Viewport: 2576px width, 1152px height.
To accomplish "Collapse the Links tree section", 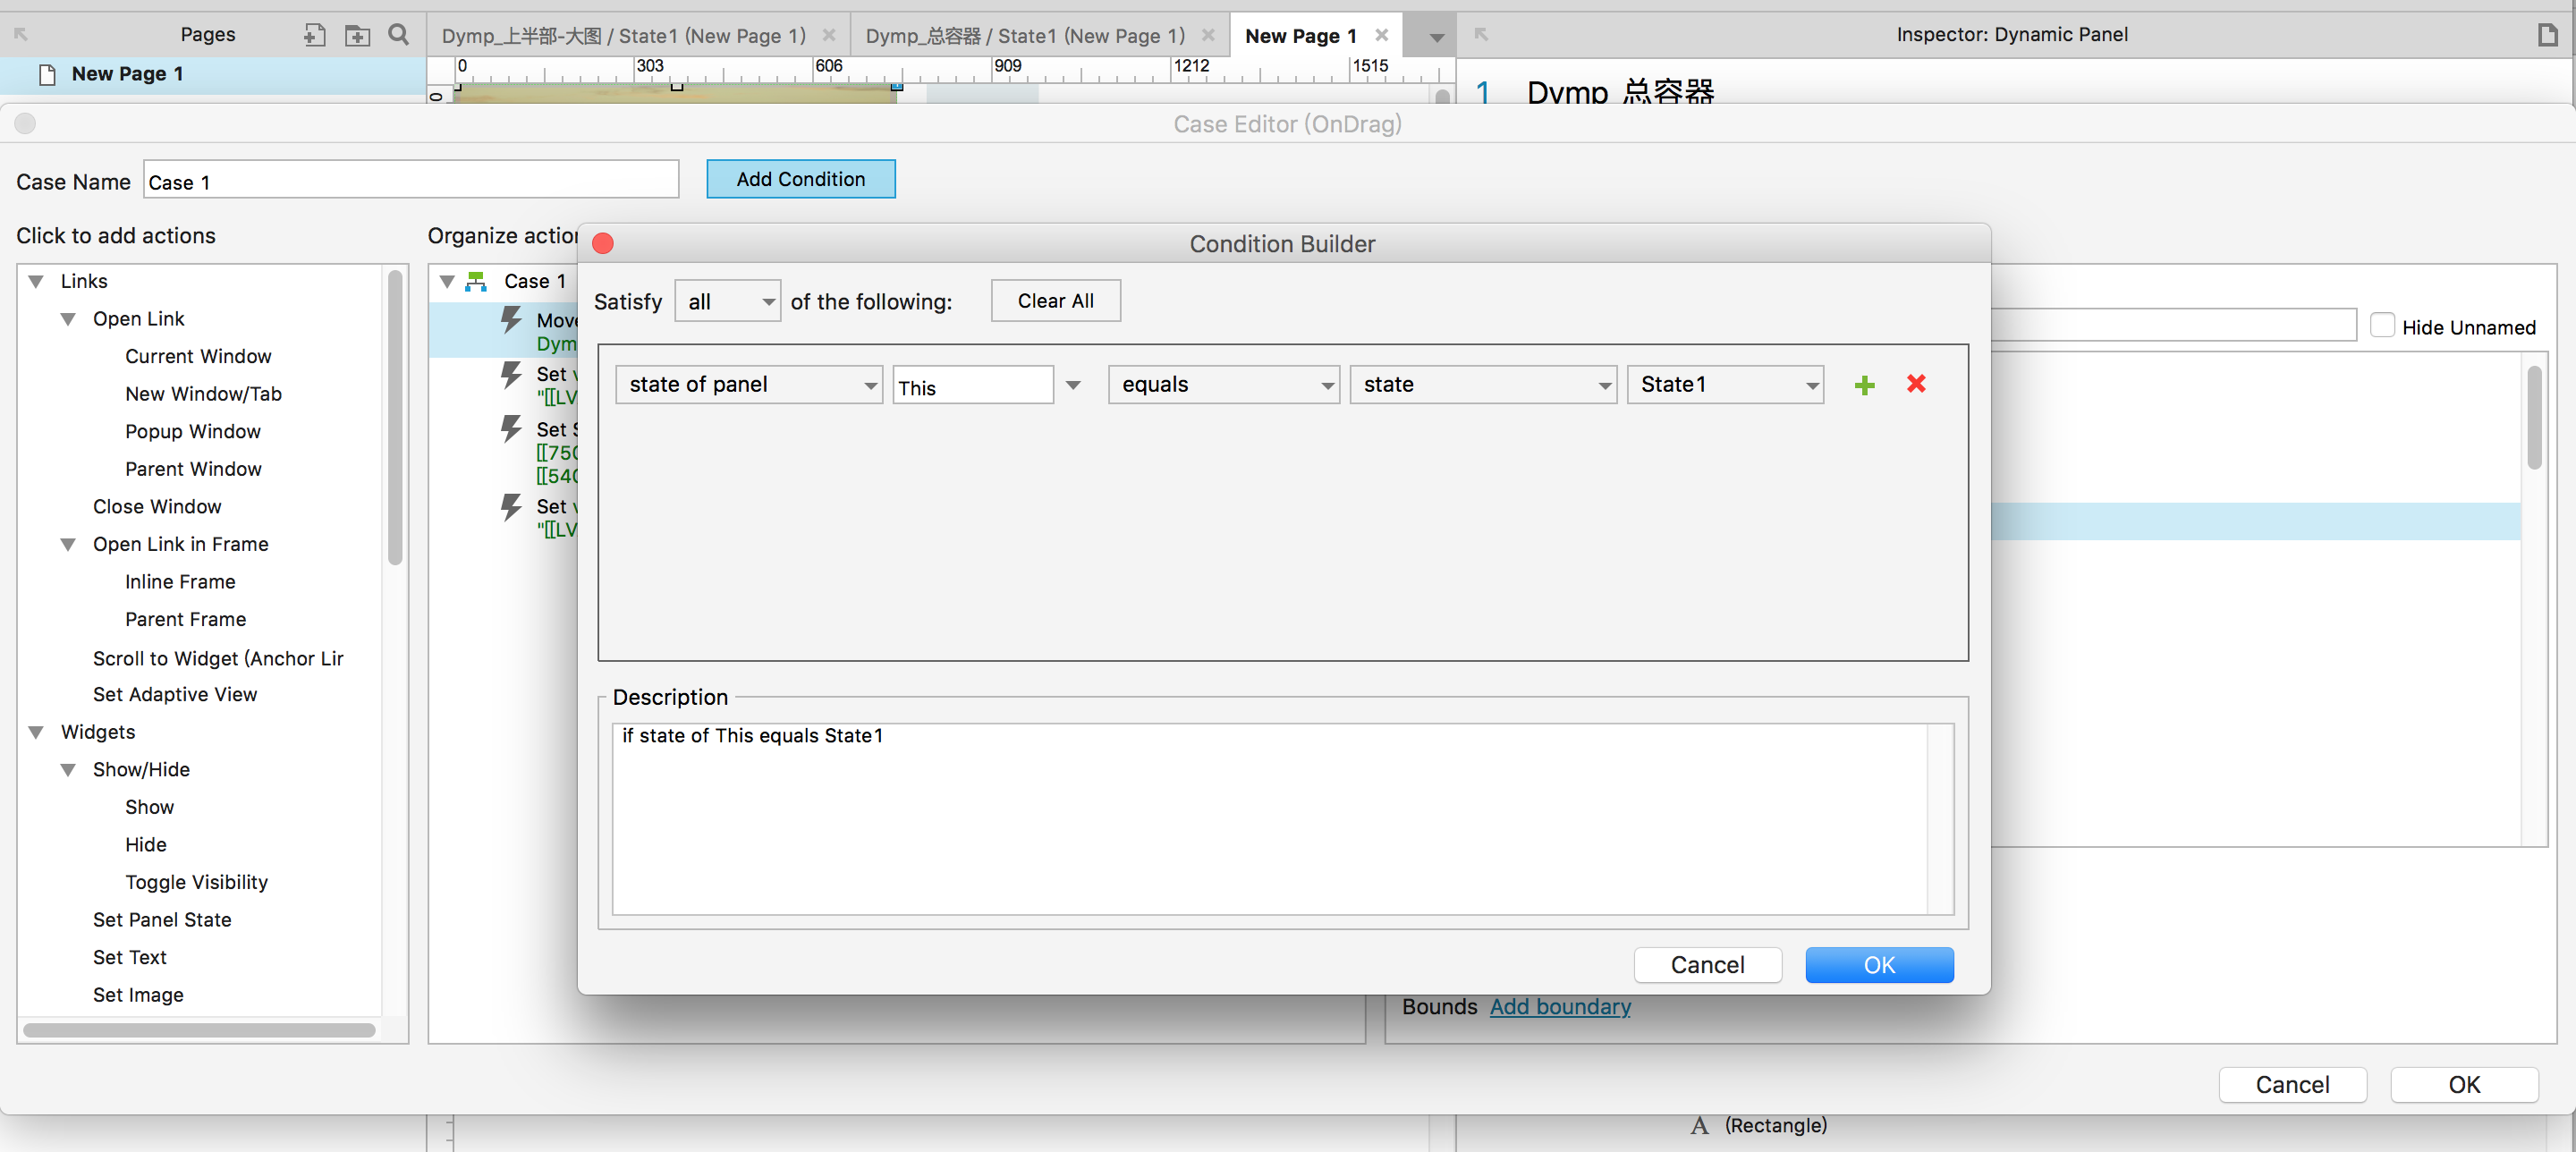I will pos(36,282).
